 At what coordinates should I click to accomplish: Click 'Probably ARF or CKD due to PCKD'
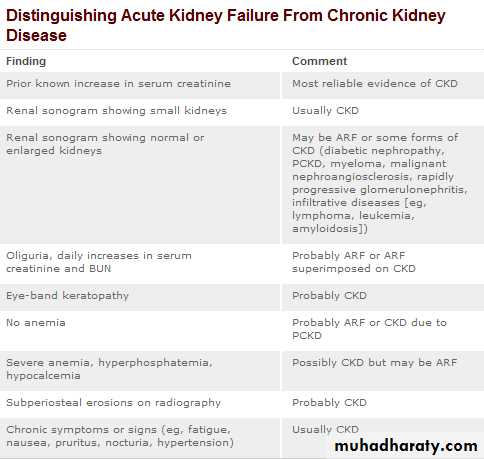tap(369, 329)
